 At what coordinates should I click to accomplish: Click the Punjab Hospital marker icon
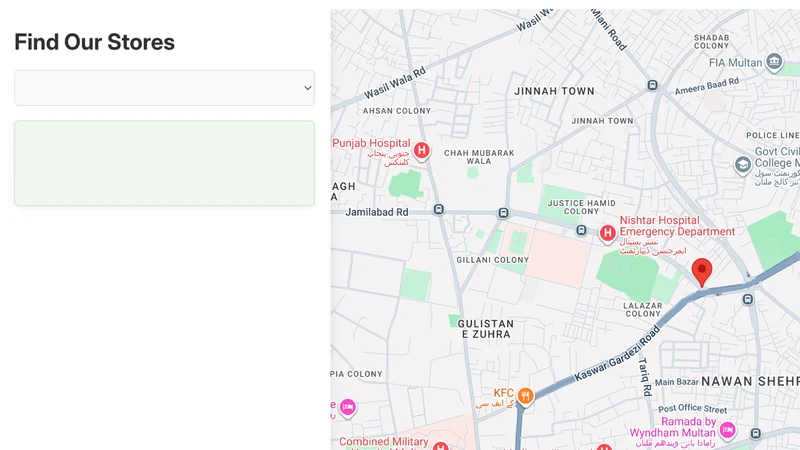(x=421, y=151)
